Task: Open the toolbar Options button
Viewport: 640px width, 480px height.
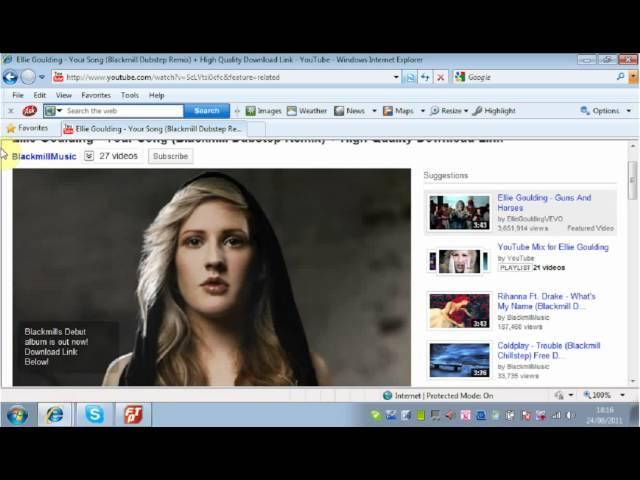Action: [600, 111]
